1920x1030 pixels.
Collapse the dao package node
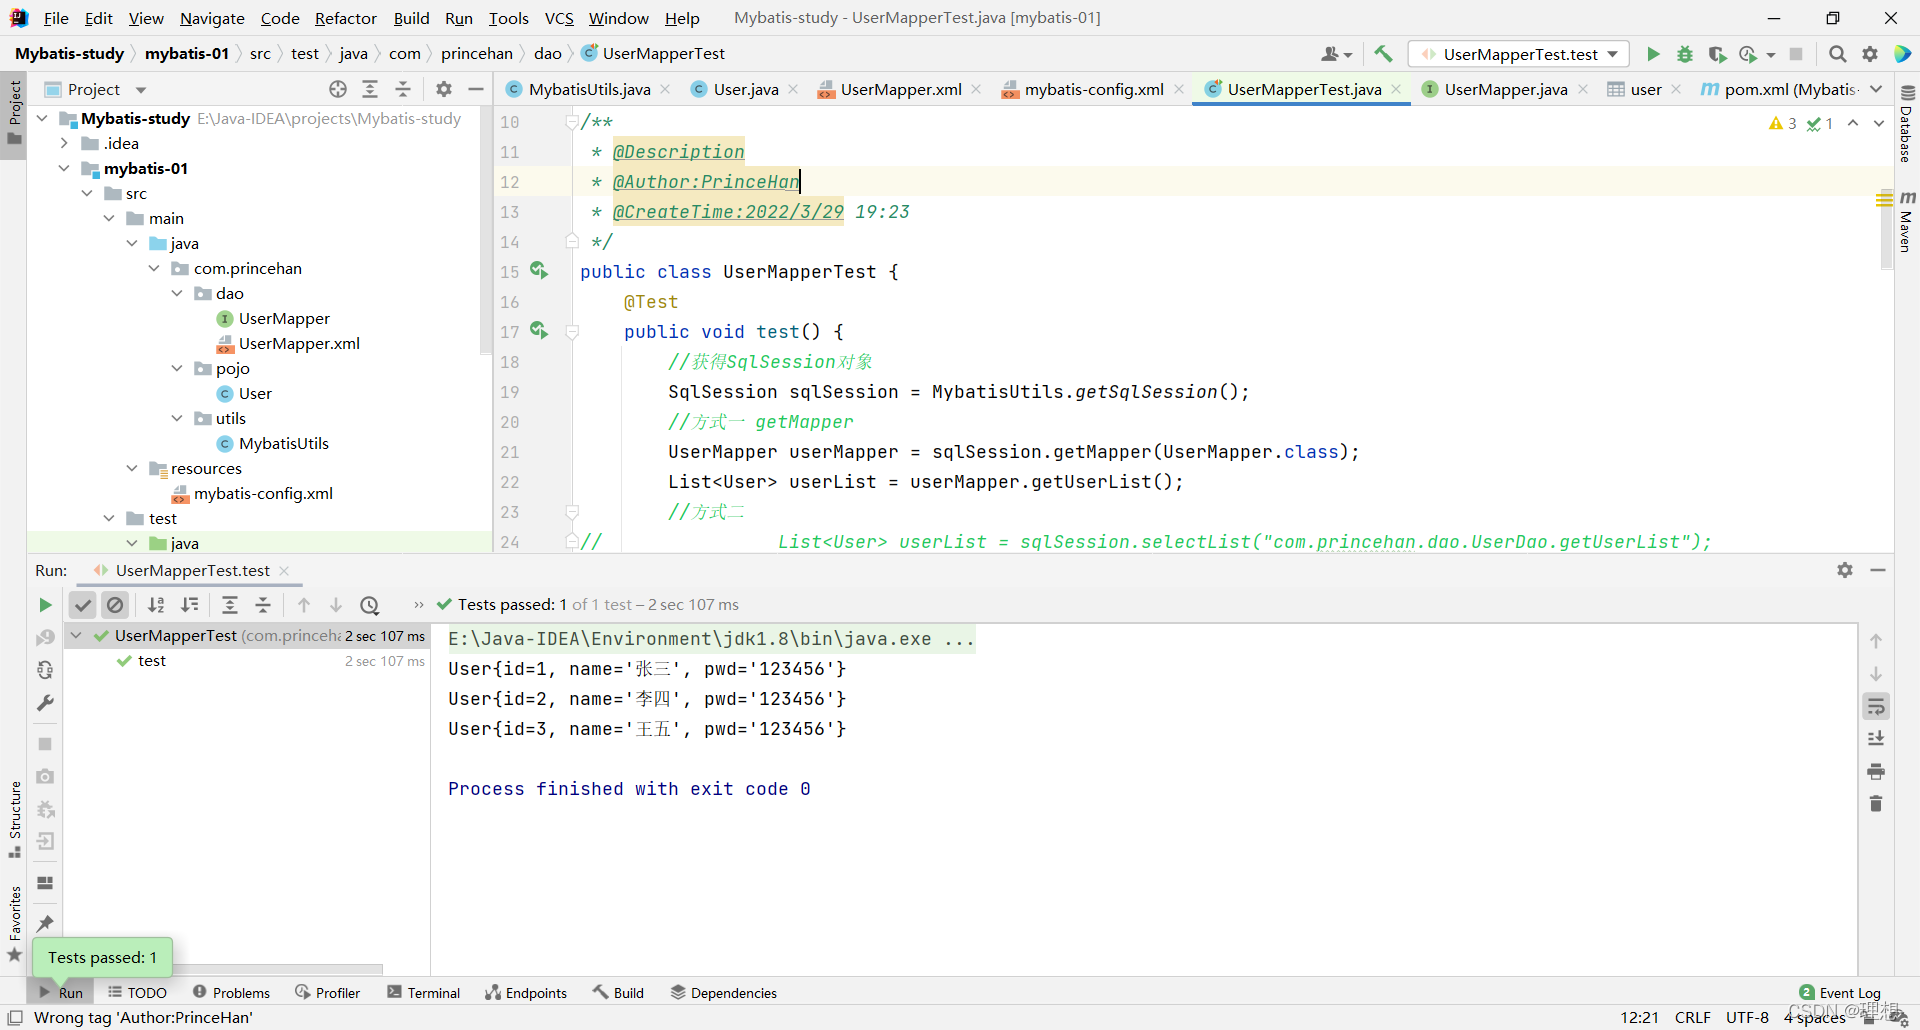coord(177,293)
